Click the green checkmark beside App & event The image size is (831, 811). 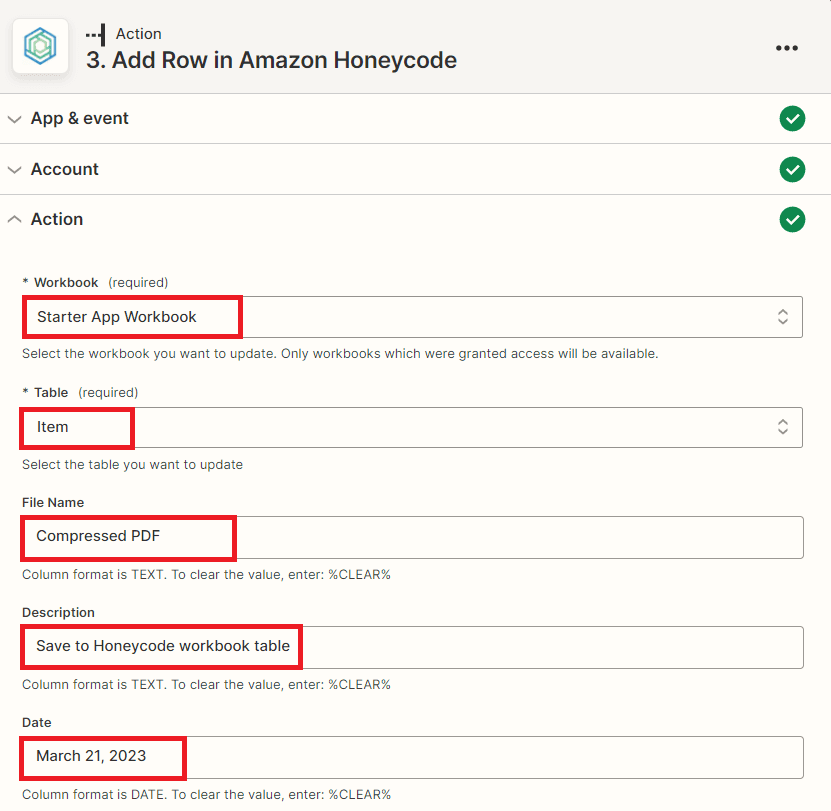pos(792,118)
